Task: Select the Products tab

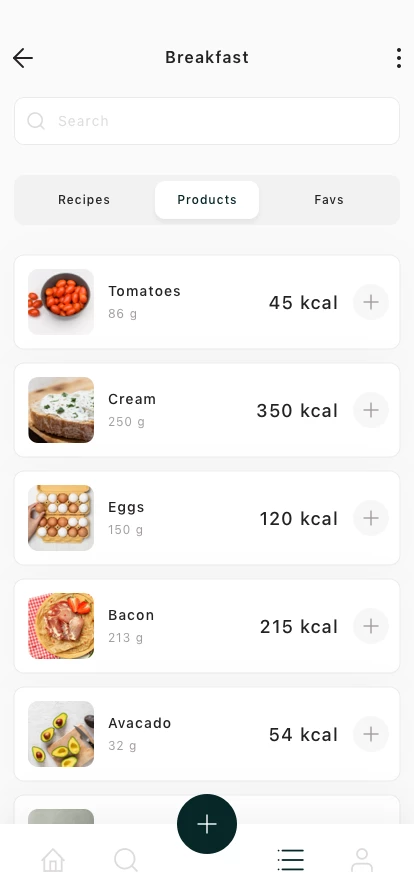Action: [x=207, y=199]
